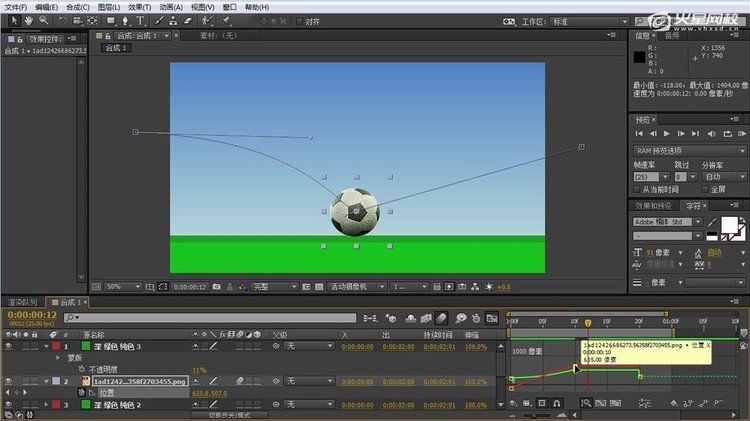
Task: Click the timeline layer search field
Action: (210, 318)
